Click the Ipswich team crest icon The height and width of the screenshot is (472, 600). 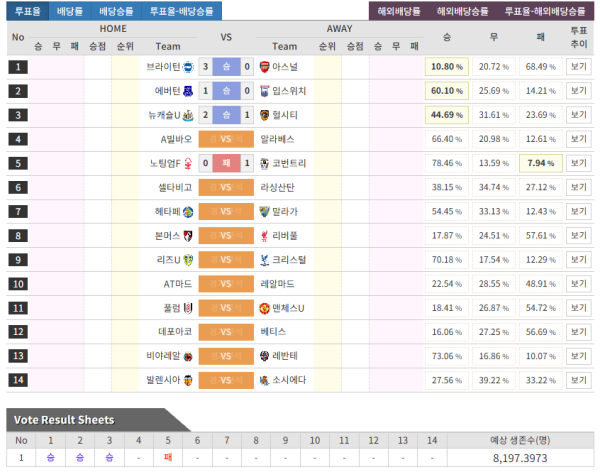pos(264,91)
